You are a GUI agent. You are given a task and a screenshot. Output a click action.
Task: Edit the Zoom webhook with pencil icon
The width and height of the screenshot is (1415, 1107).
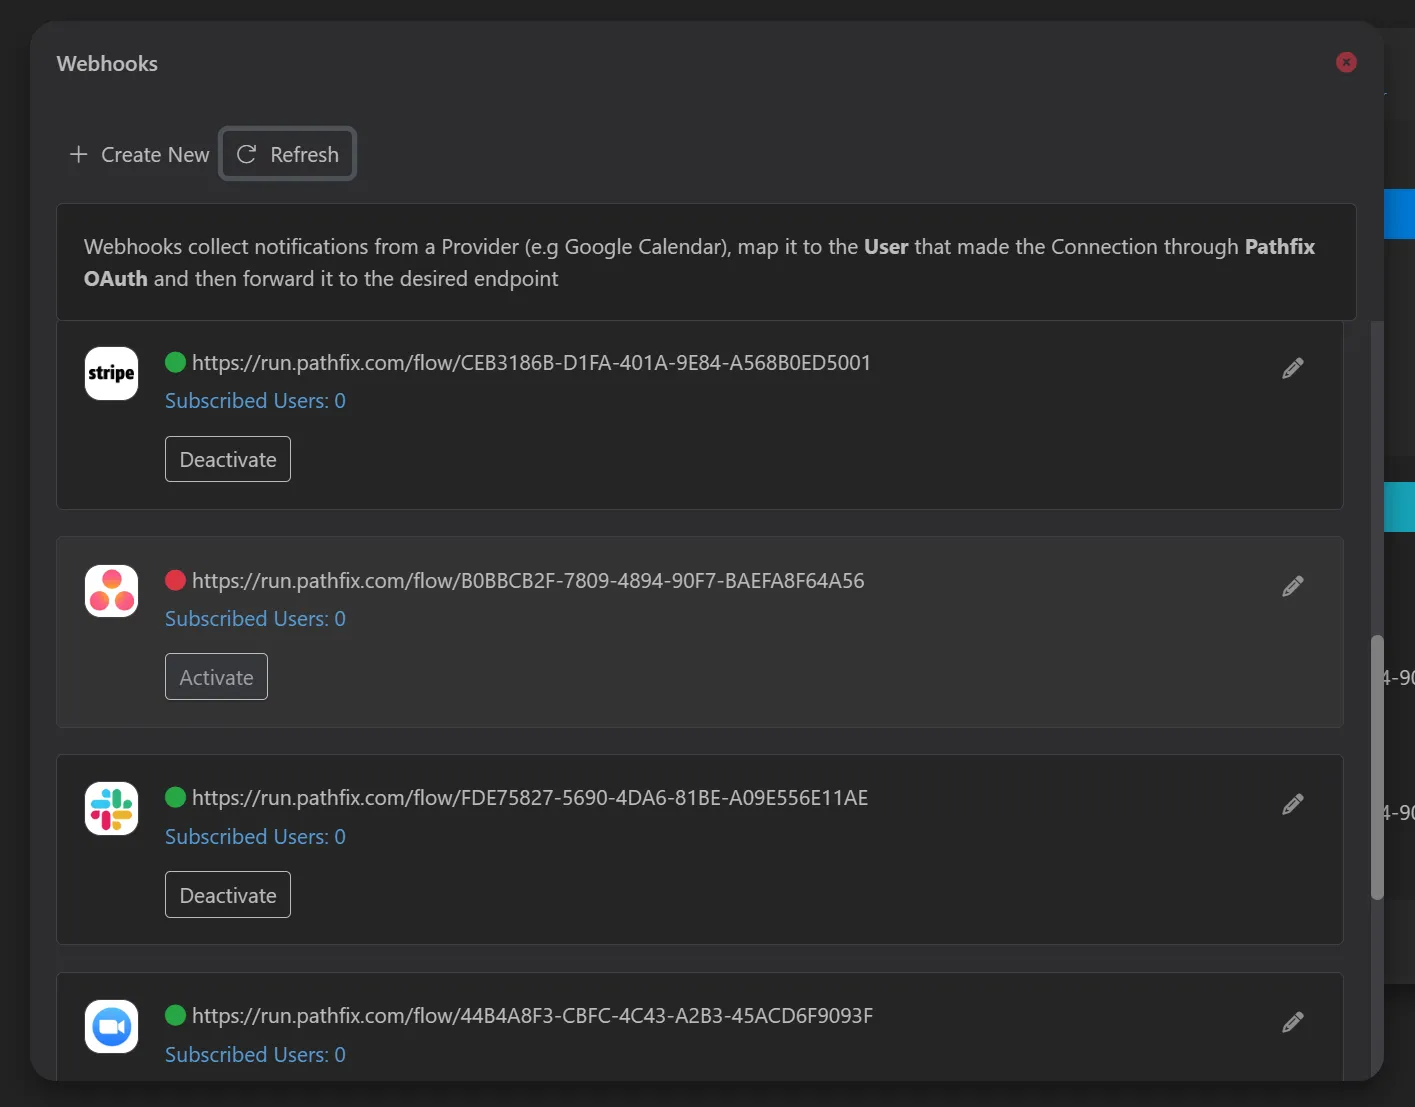[1293, 1022]
